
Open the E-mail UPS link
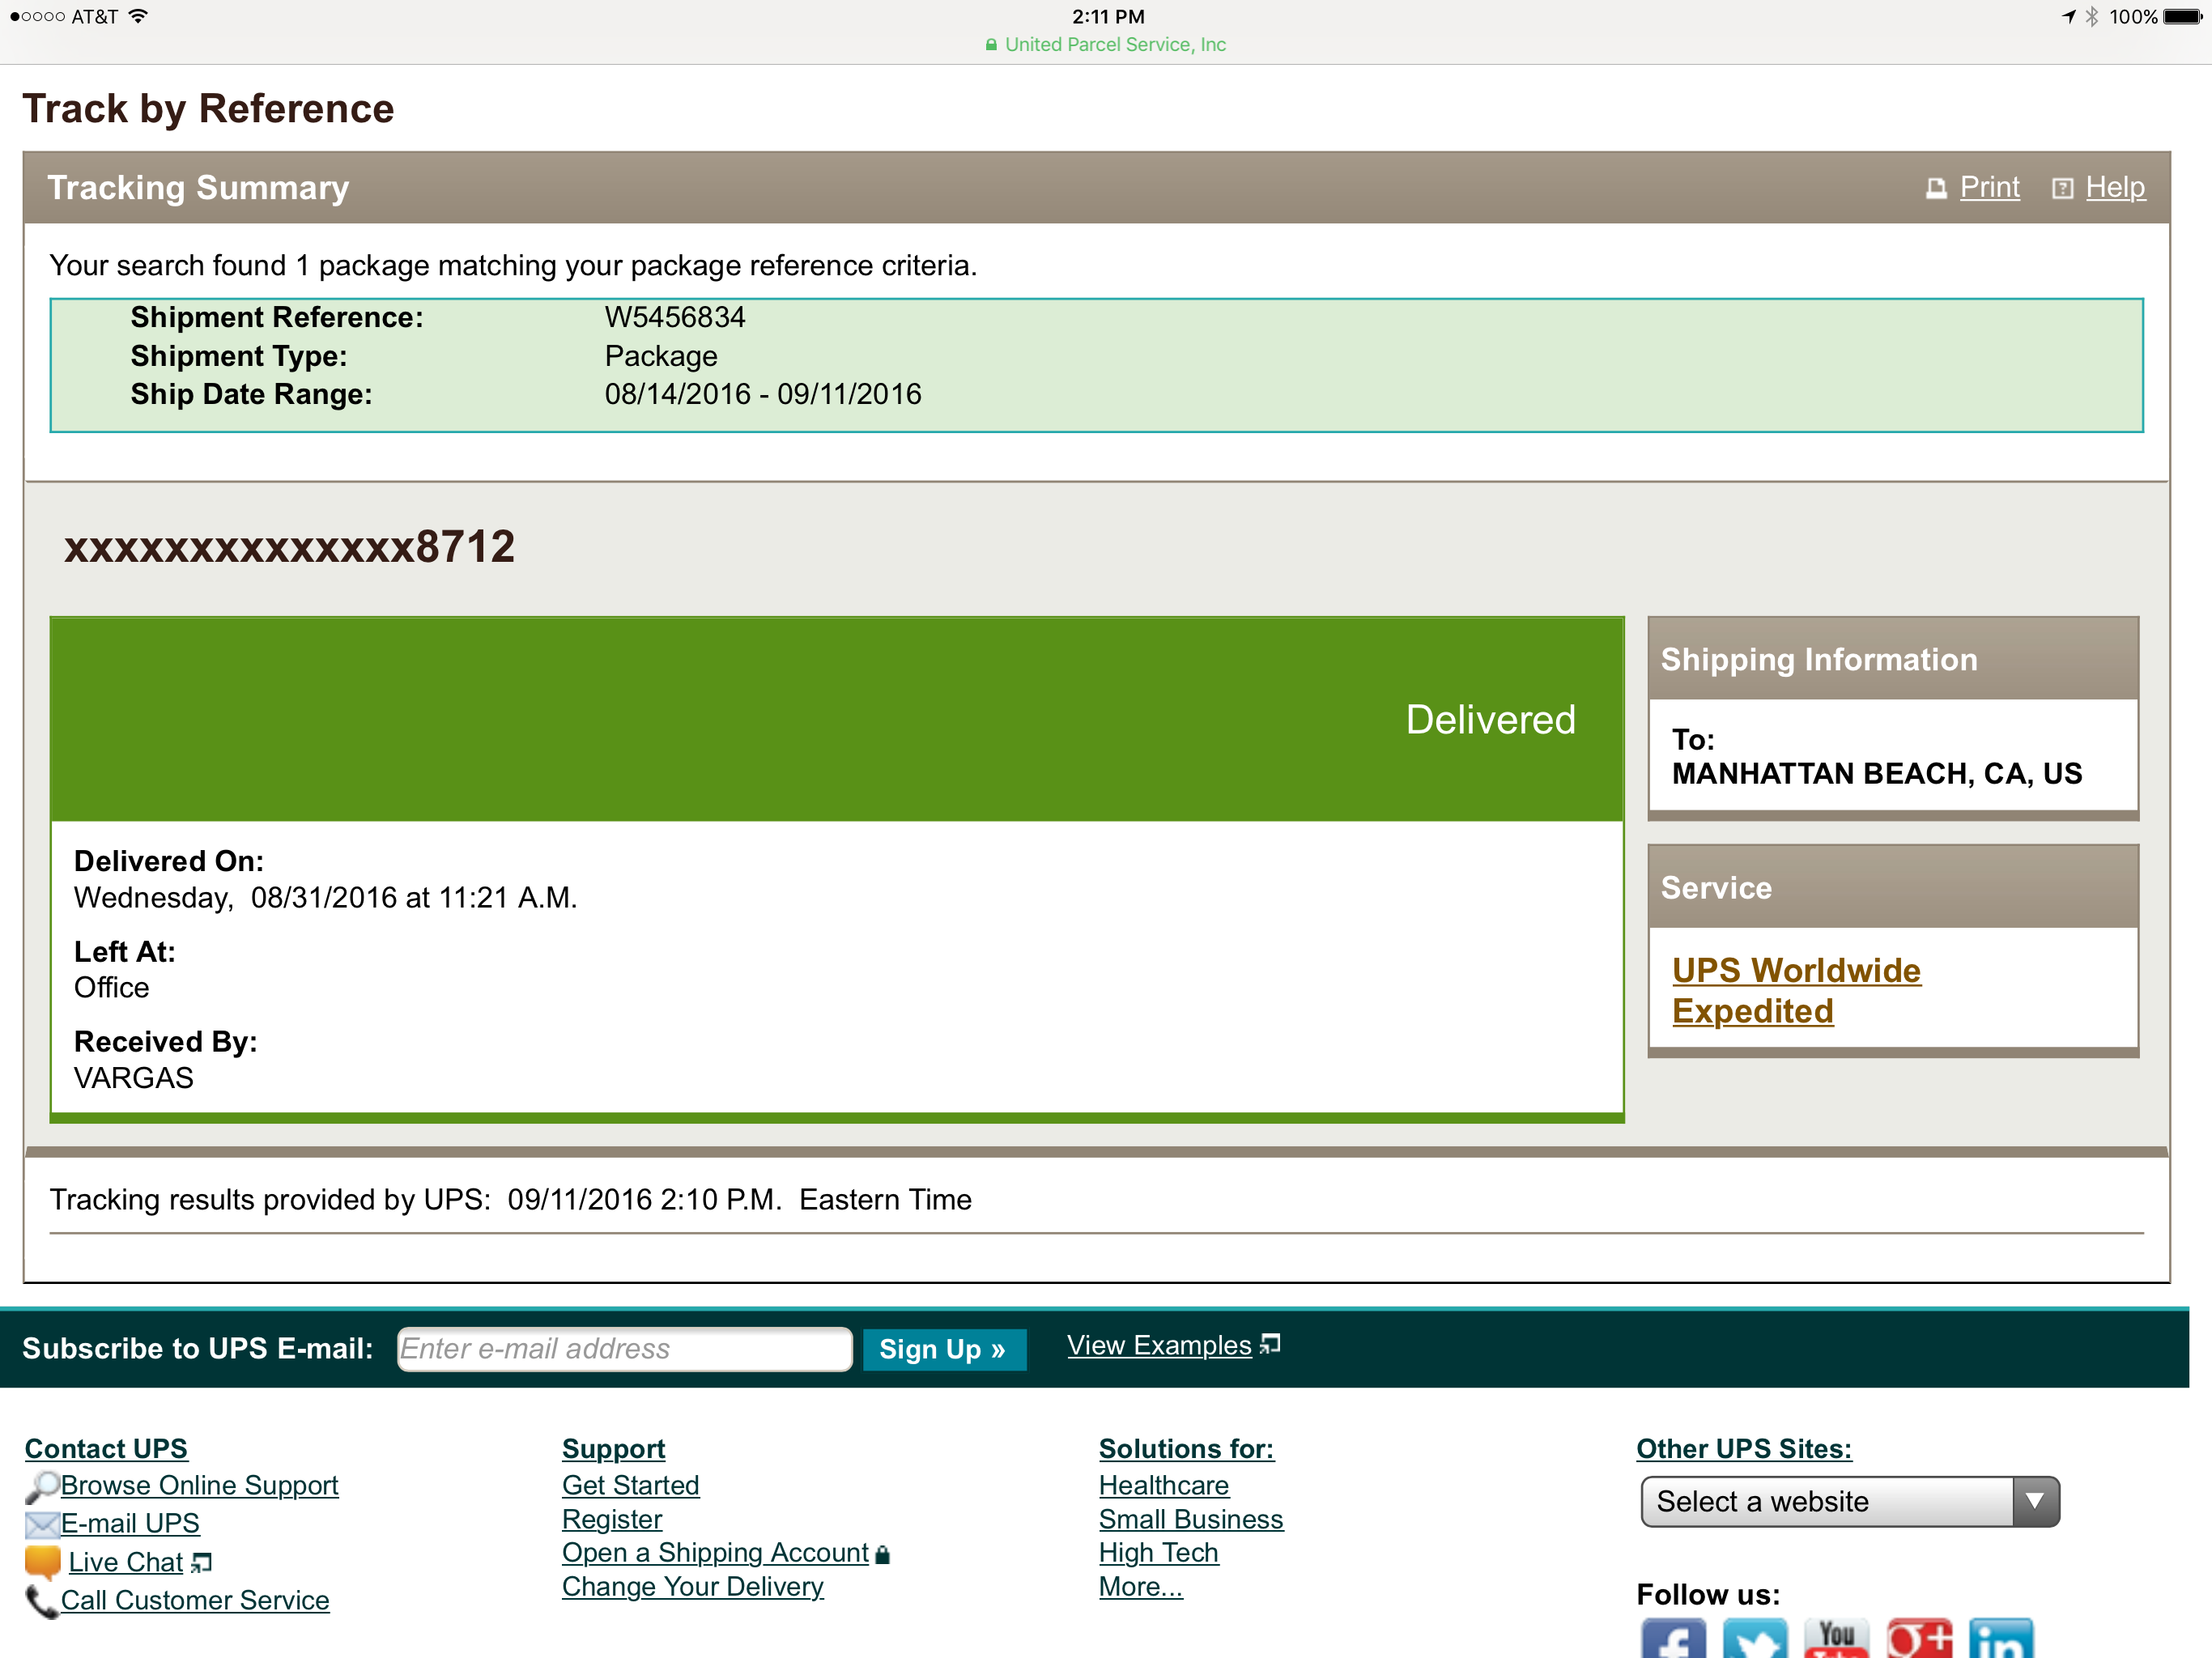coord(130,1523)
